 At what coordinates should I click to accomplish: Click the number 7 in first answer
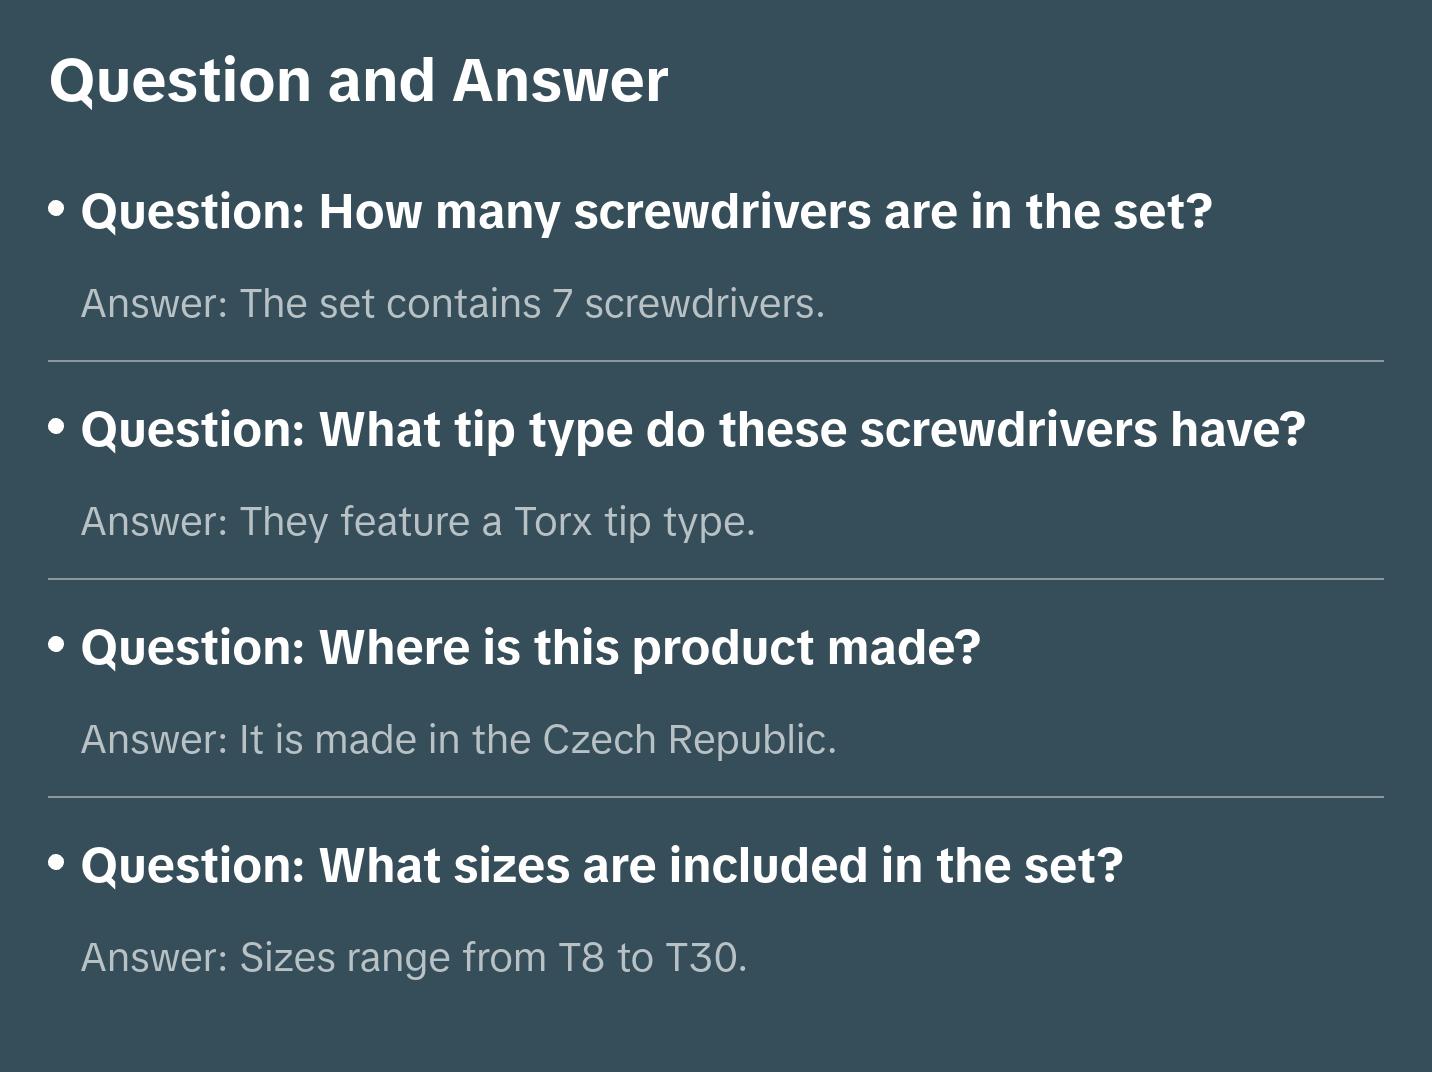[x=562, y=304]
